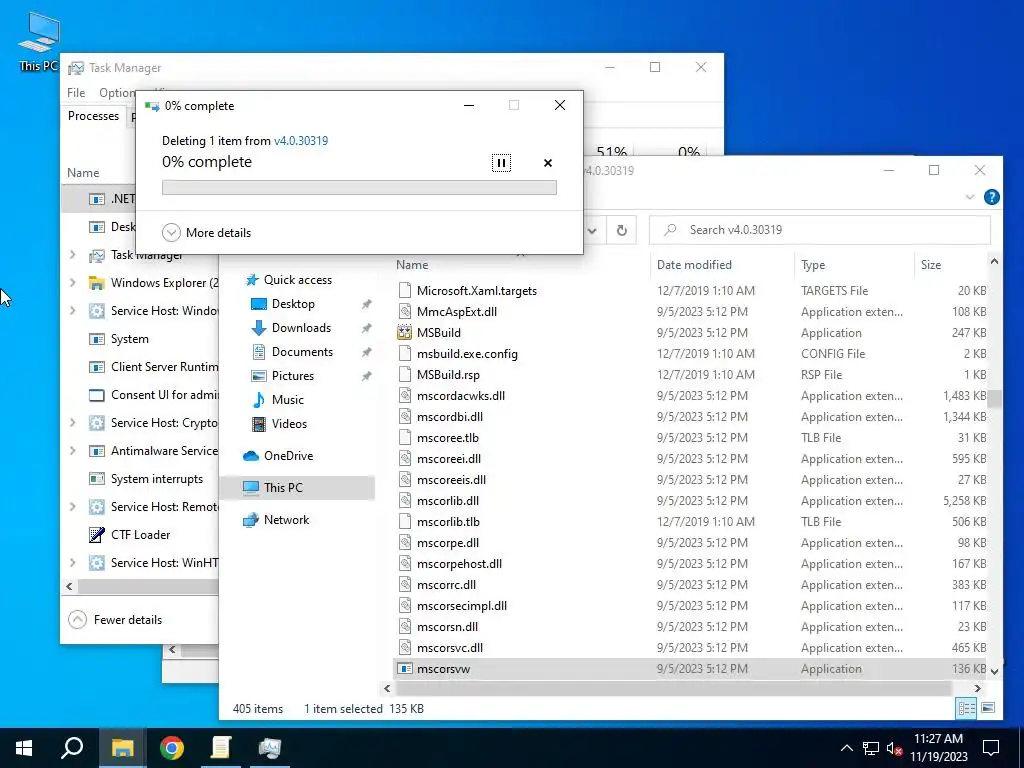Viewport: 1024px width, 768px height.
Task: Open the Windows Start menu
Action: click(x=24, y=748)
